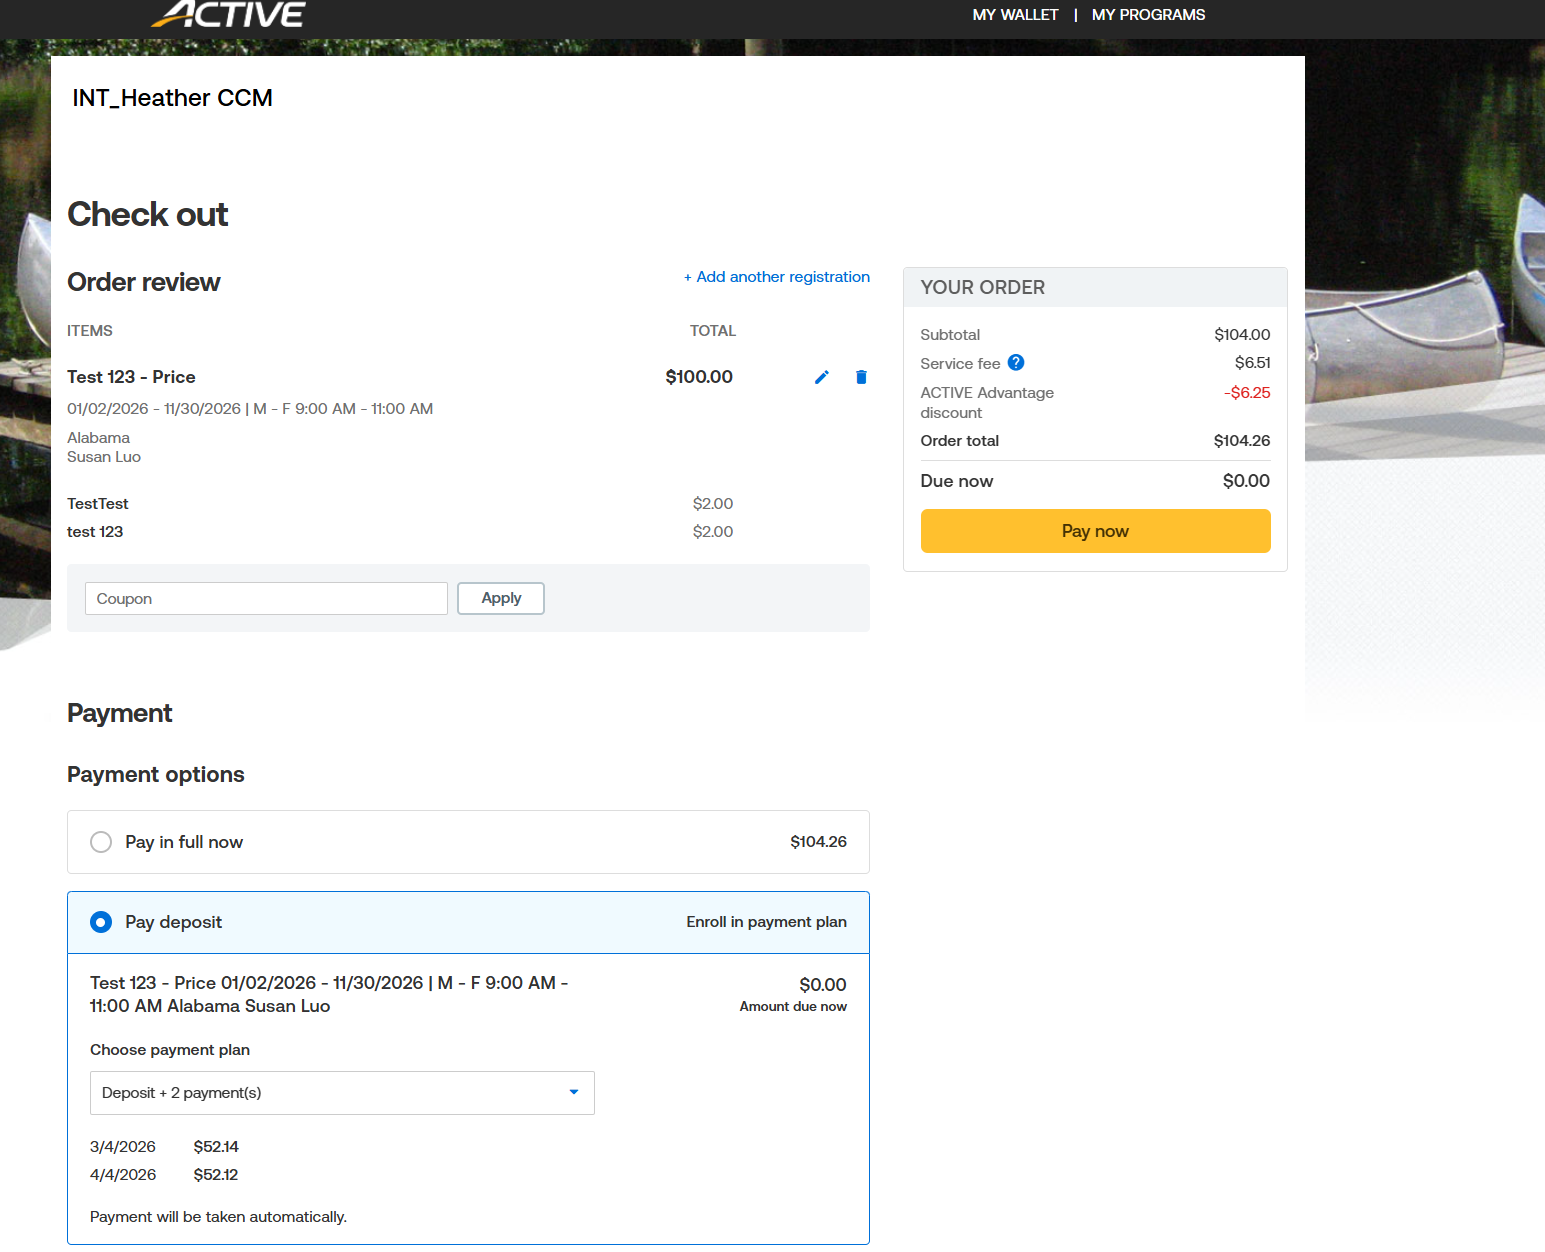Focus the Coupon input field
1545x1252 pixels.
(266, 599)
